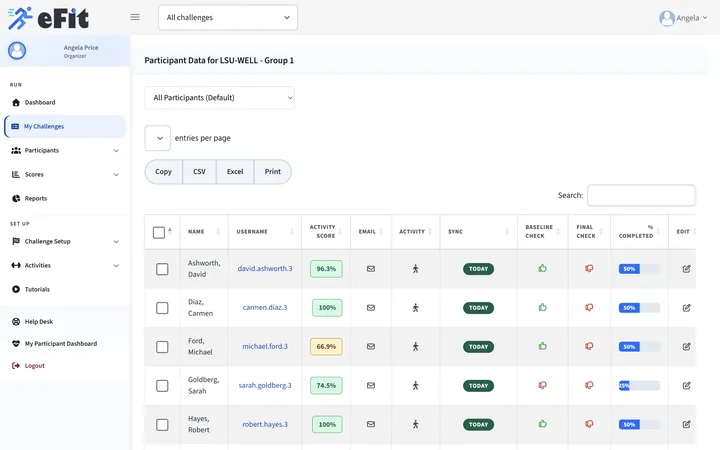
Task: Click Sarah Goldberg's 25% completion progress bar
Action: [639, 386]
